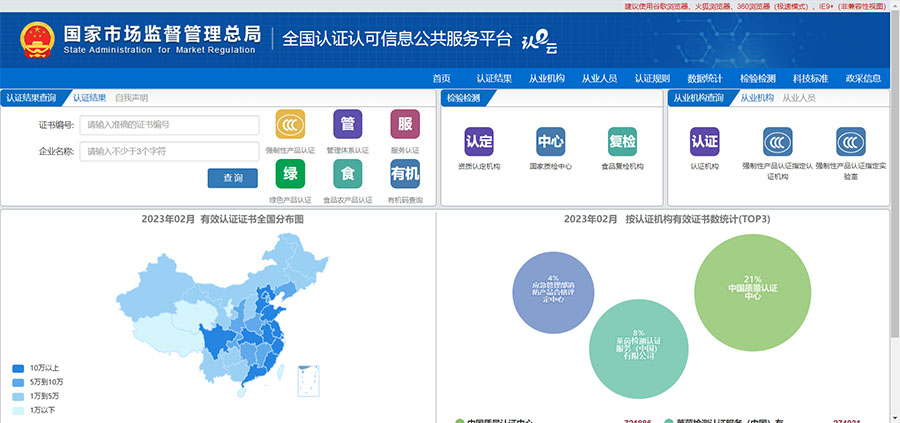Viewport: 900px width, 423px height.
Task: Open 认证规则 navigation menu item
Action: coord(652,79)
